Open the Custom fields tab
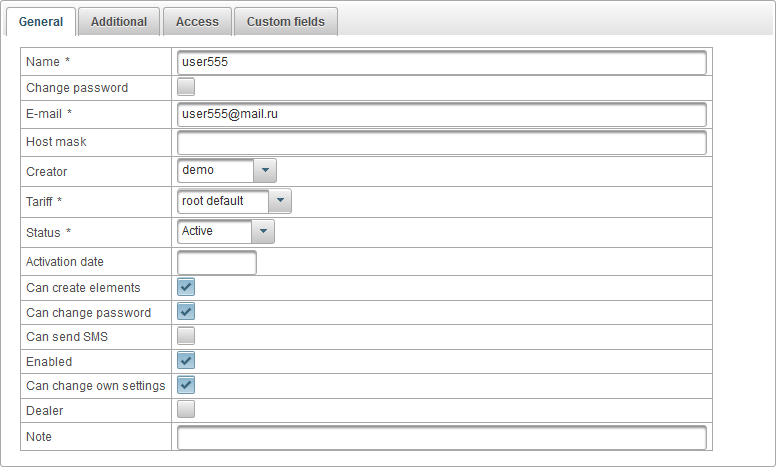 click(285, 22)
